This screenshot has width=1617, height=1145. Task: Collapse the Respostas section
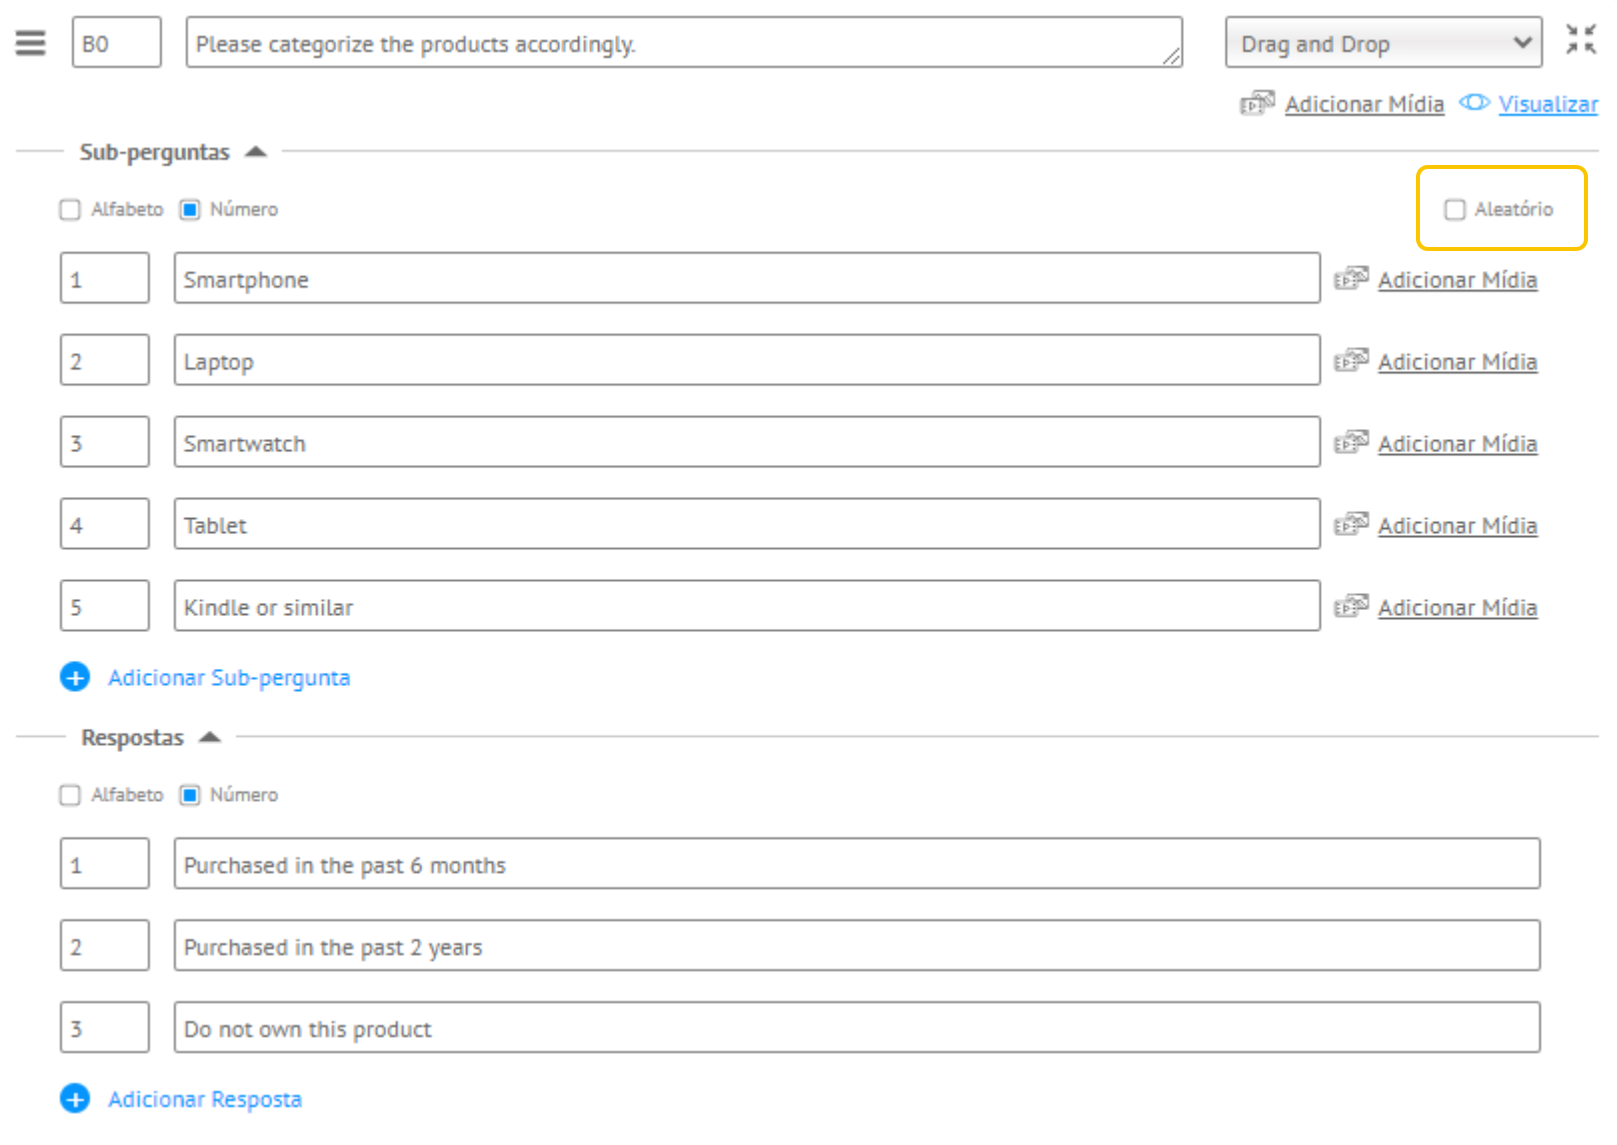click(209, 737)
